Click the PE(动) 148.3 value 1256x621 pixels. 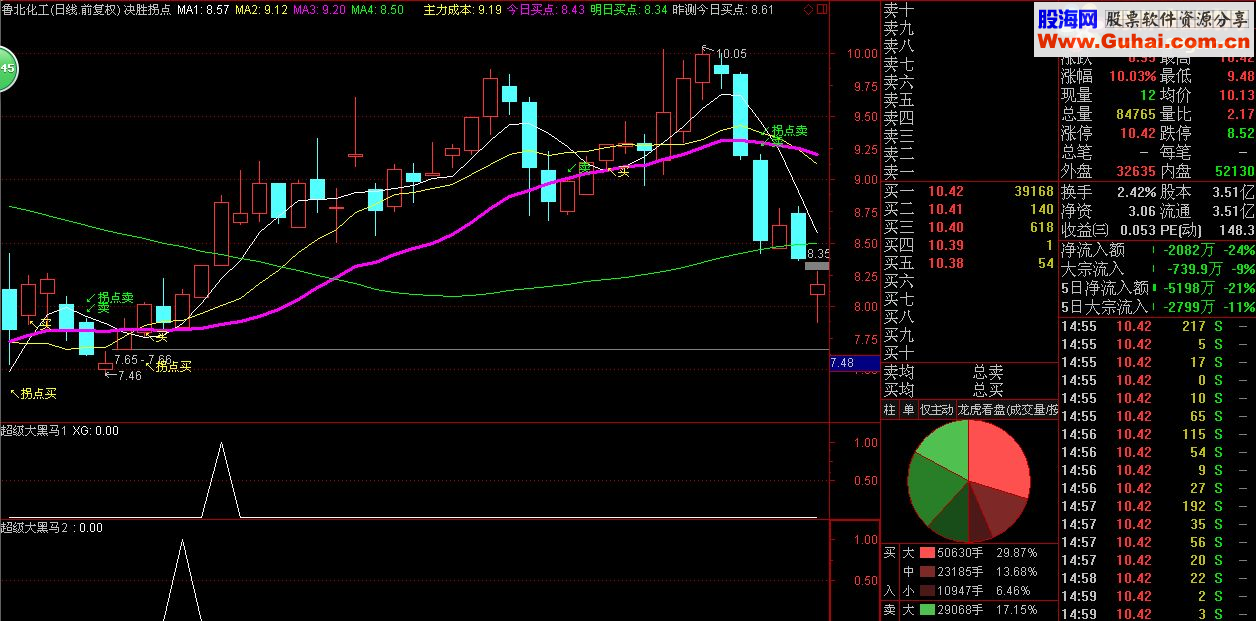point(1235,230)
